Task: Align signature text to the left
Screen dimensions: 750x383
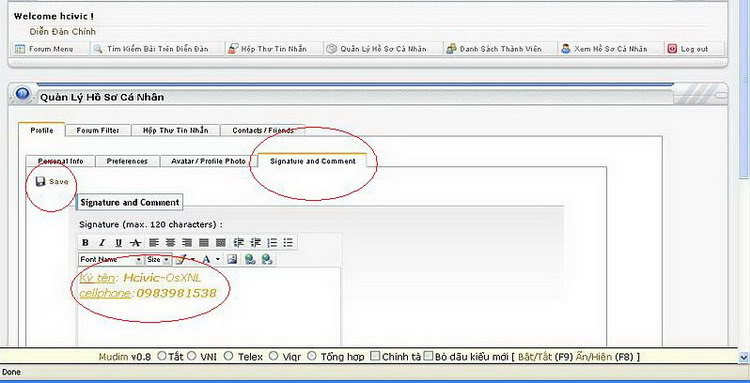Action: (154, 242)
